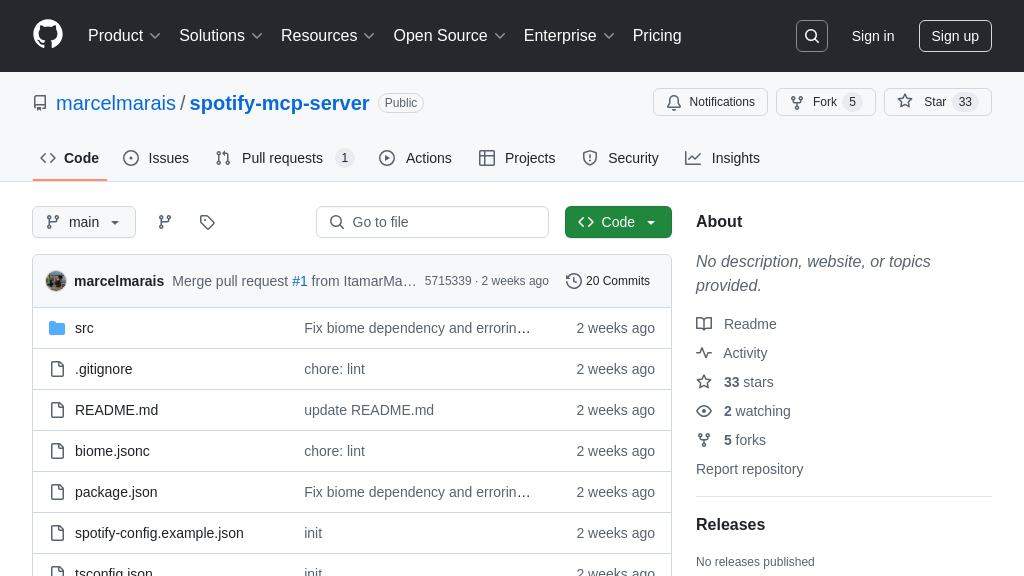Expand the Resources menu
The width and height of the screenshot is (1024, 576).
click(x=328, y=36)
